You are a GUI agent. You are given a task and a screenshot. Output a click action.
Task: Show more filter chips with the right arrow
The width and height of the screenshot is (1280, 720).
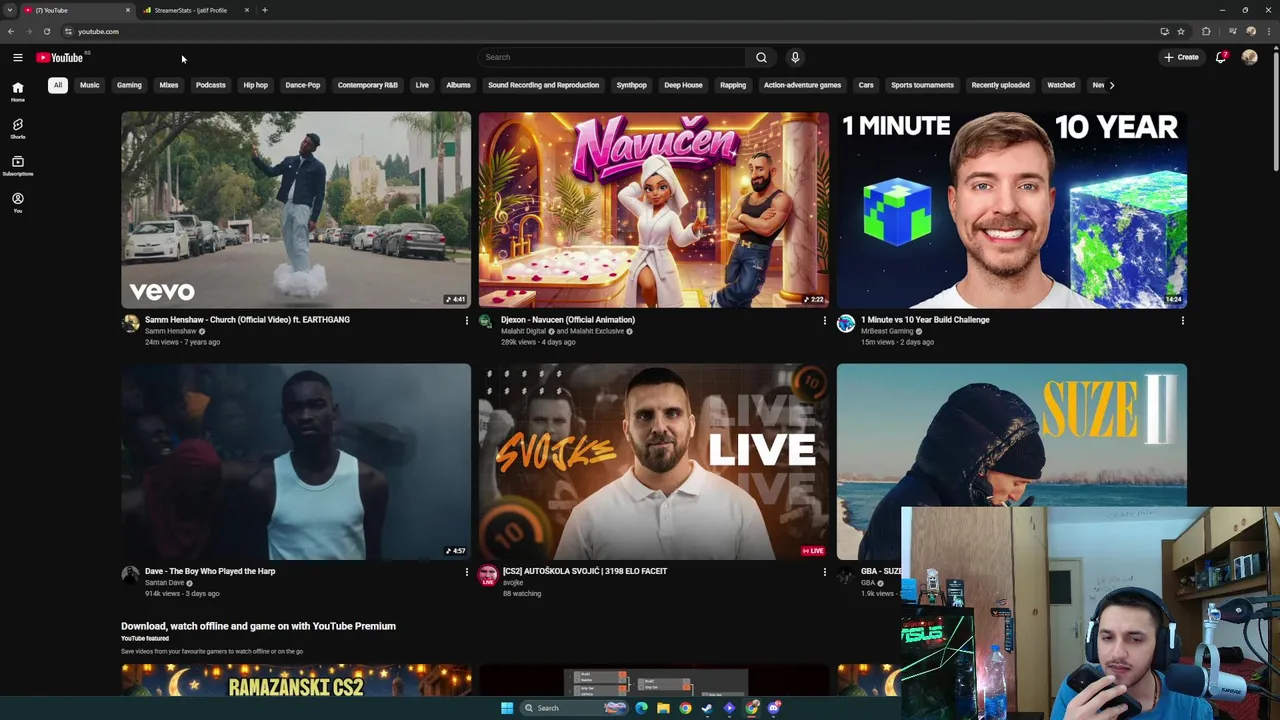click(x=1111, y=85)
